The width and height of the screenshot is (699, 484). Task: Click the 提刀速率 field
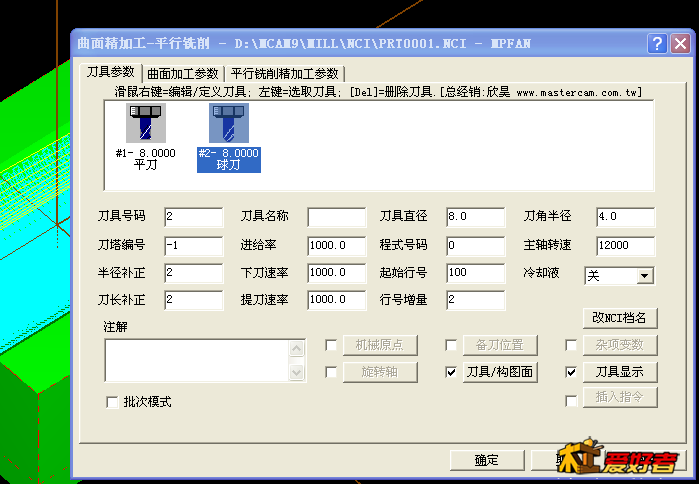(x=337, y=300)
